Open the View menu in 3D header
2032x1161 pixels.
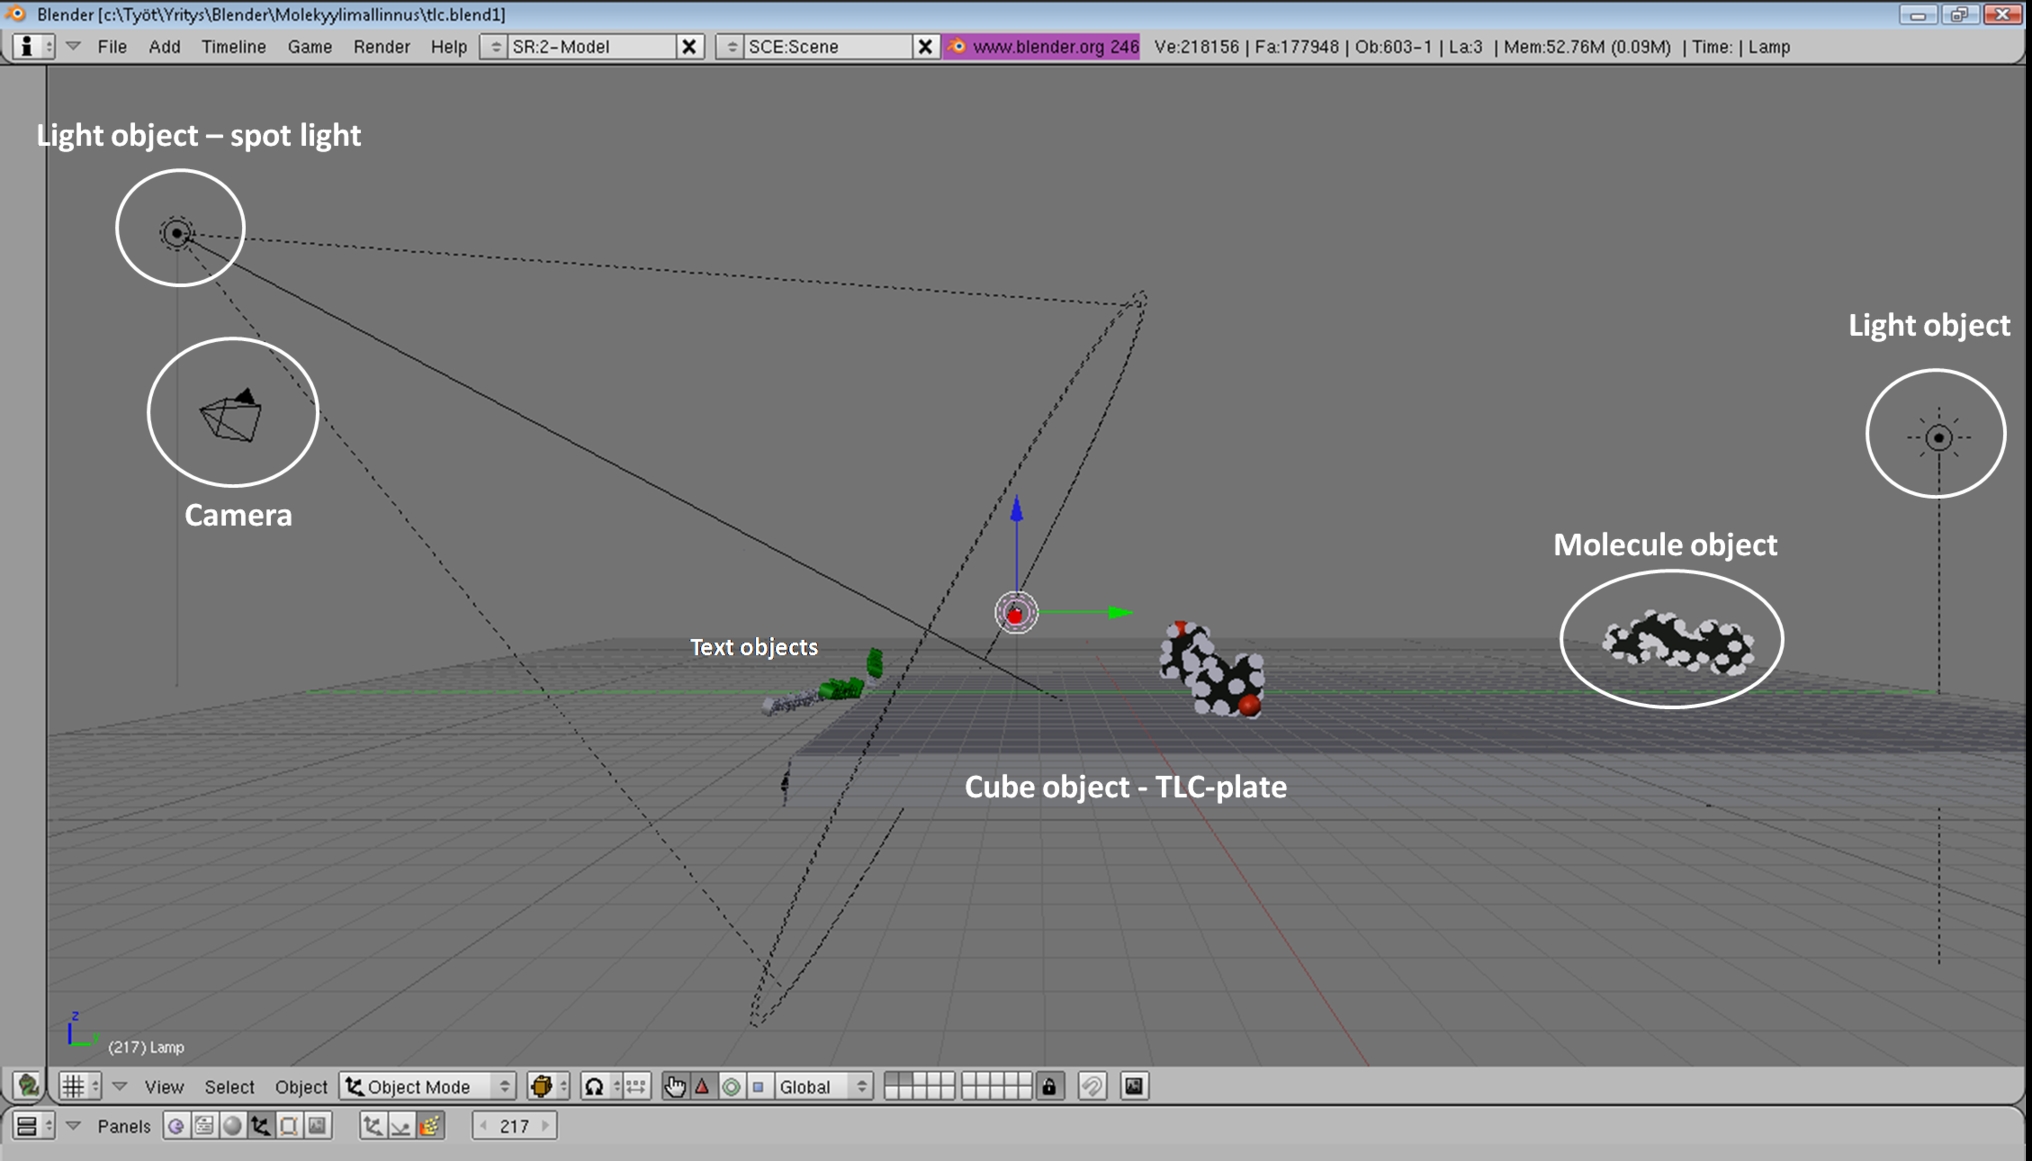164,1087
